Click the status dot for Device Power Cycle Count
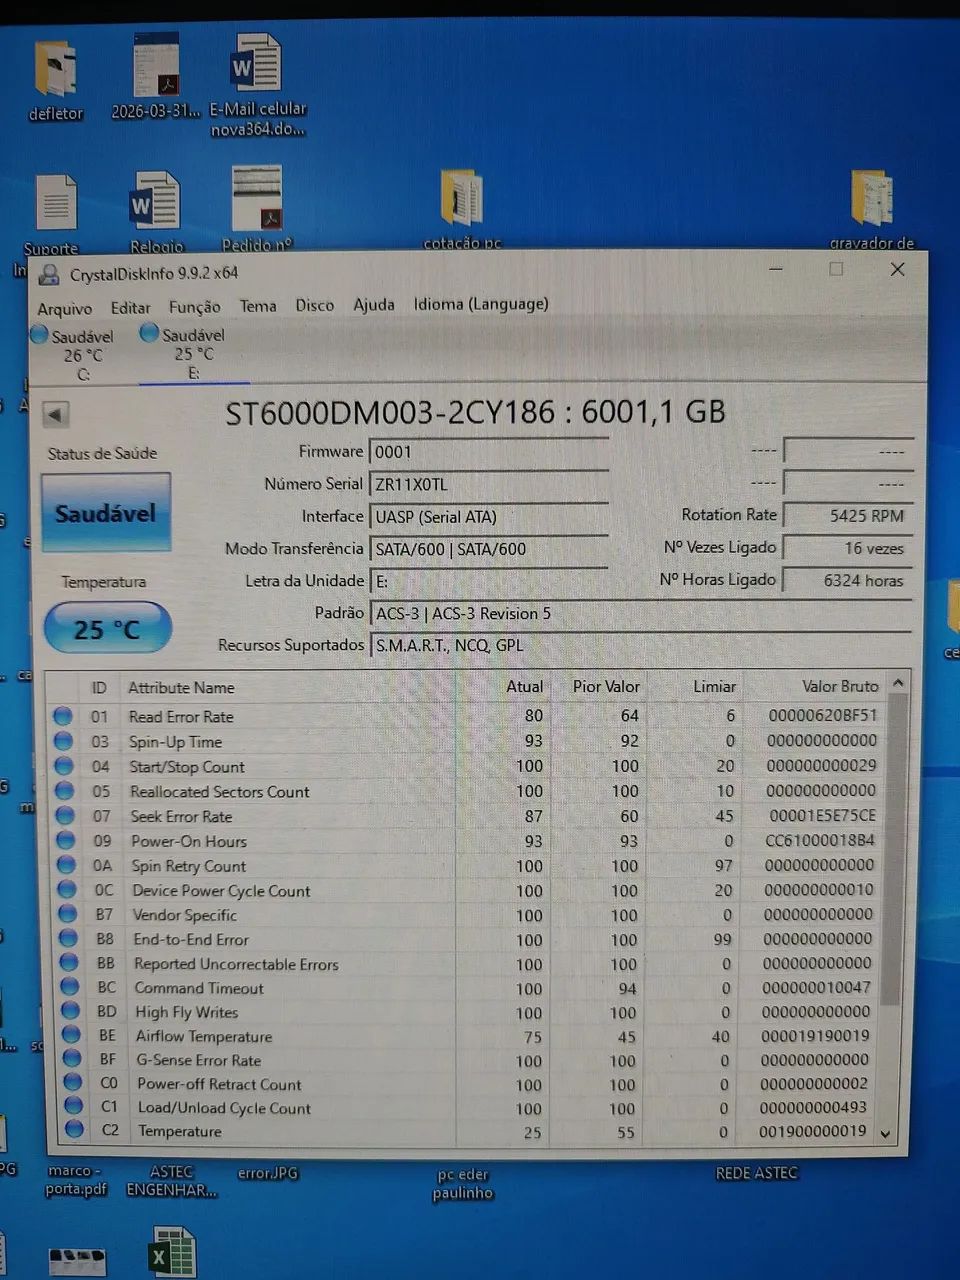The width and height of the screenshot is (960, 1280). 67,889
